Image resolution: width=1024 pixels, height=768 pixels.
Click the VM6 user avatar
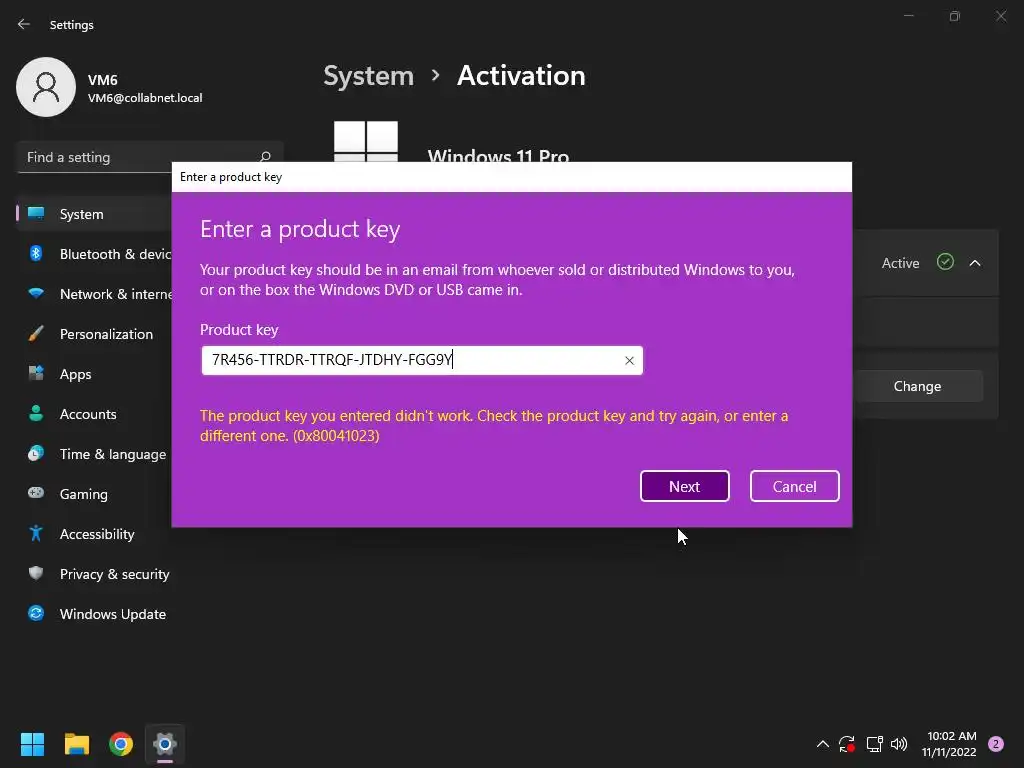click(x=46, y=87)
